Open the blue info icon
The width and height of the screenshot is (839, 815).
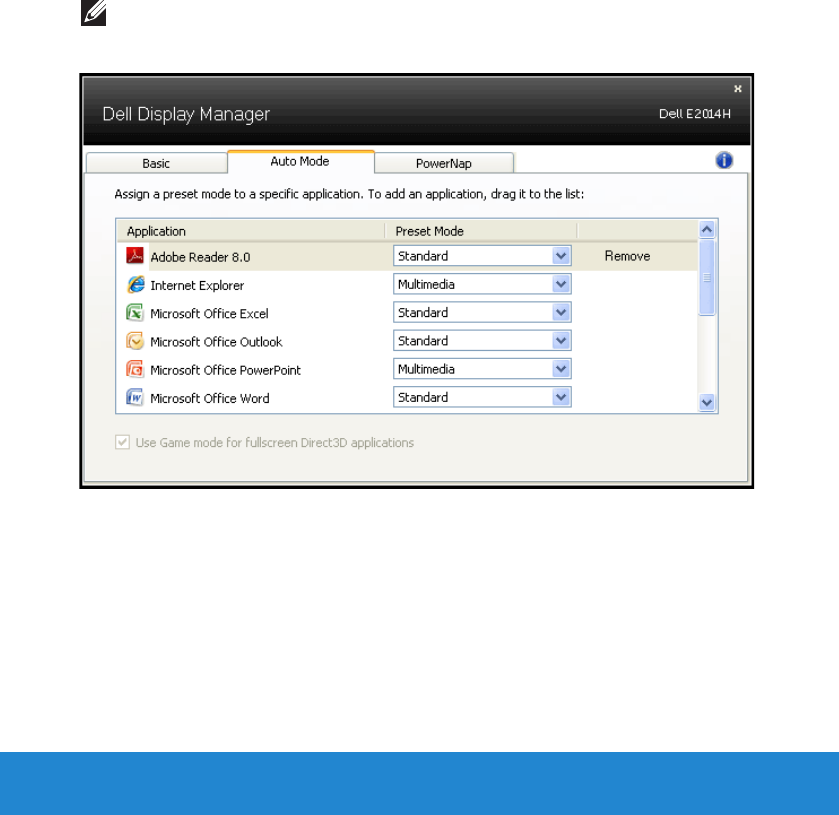[x=724, y=161]
